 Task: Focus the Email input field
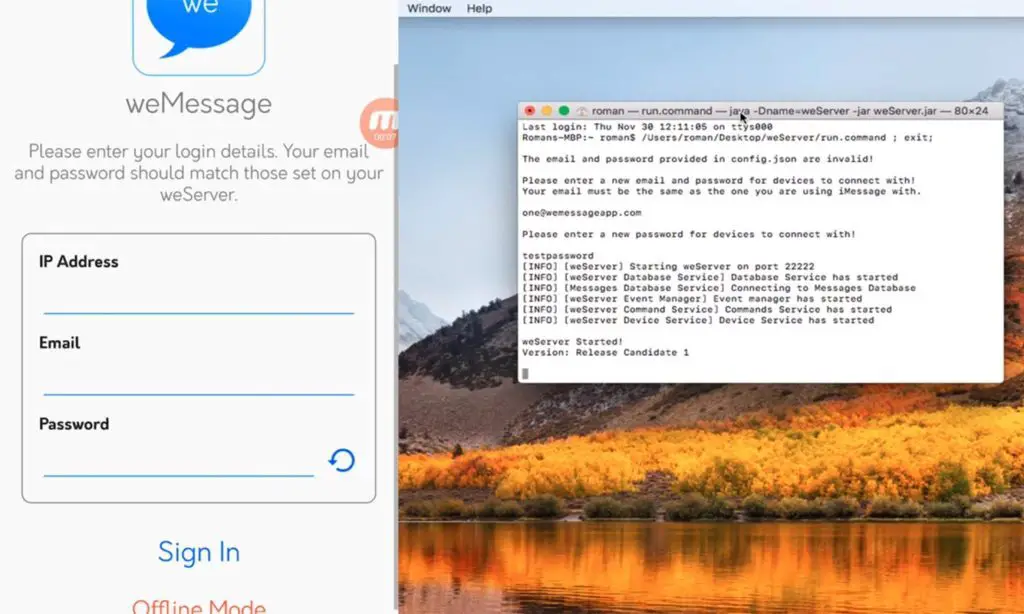(199, 380)
